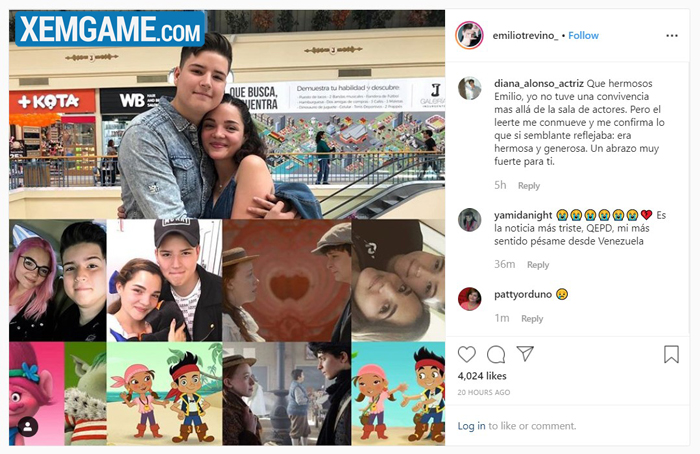Click the Log in link
The width and height of the screenshot is (700, 454).
(471, 426)
